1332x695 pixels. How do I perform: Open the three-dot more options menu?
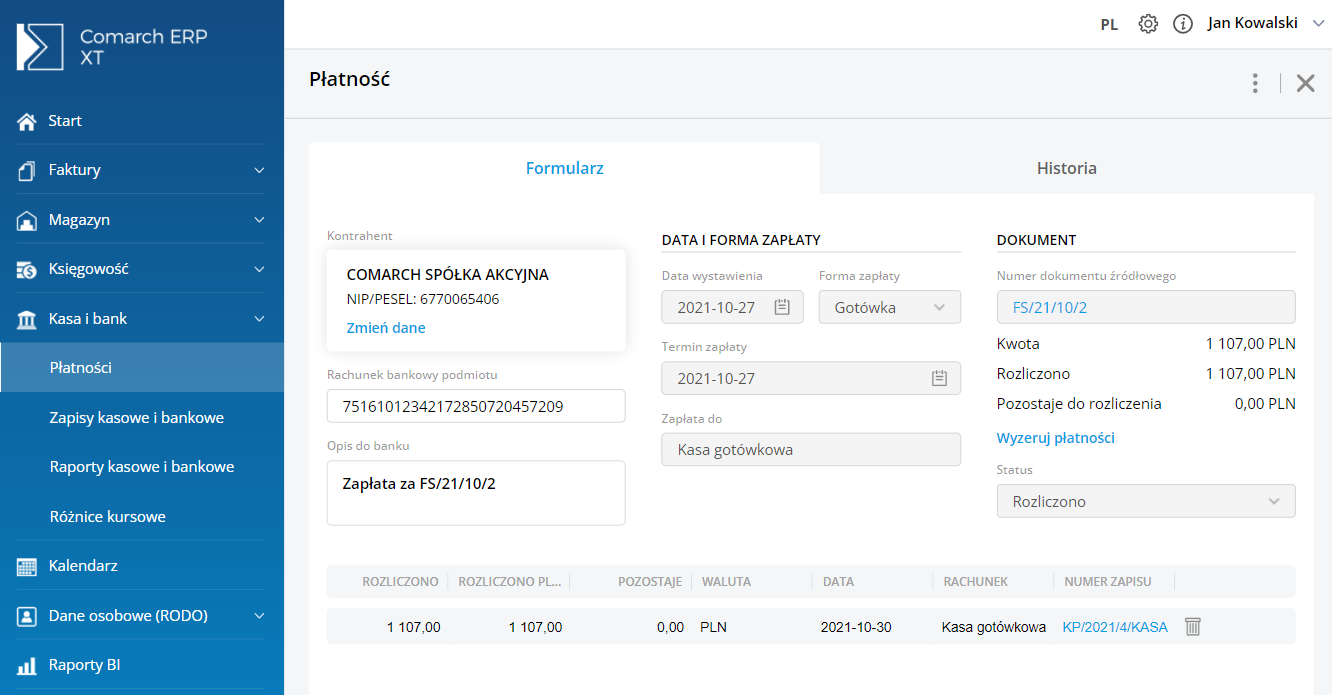pyautogui.click(x=1255, y=83)
